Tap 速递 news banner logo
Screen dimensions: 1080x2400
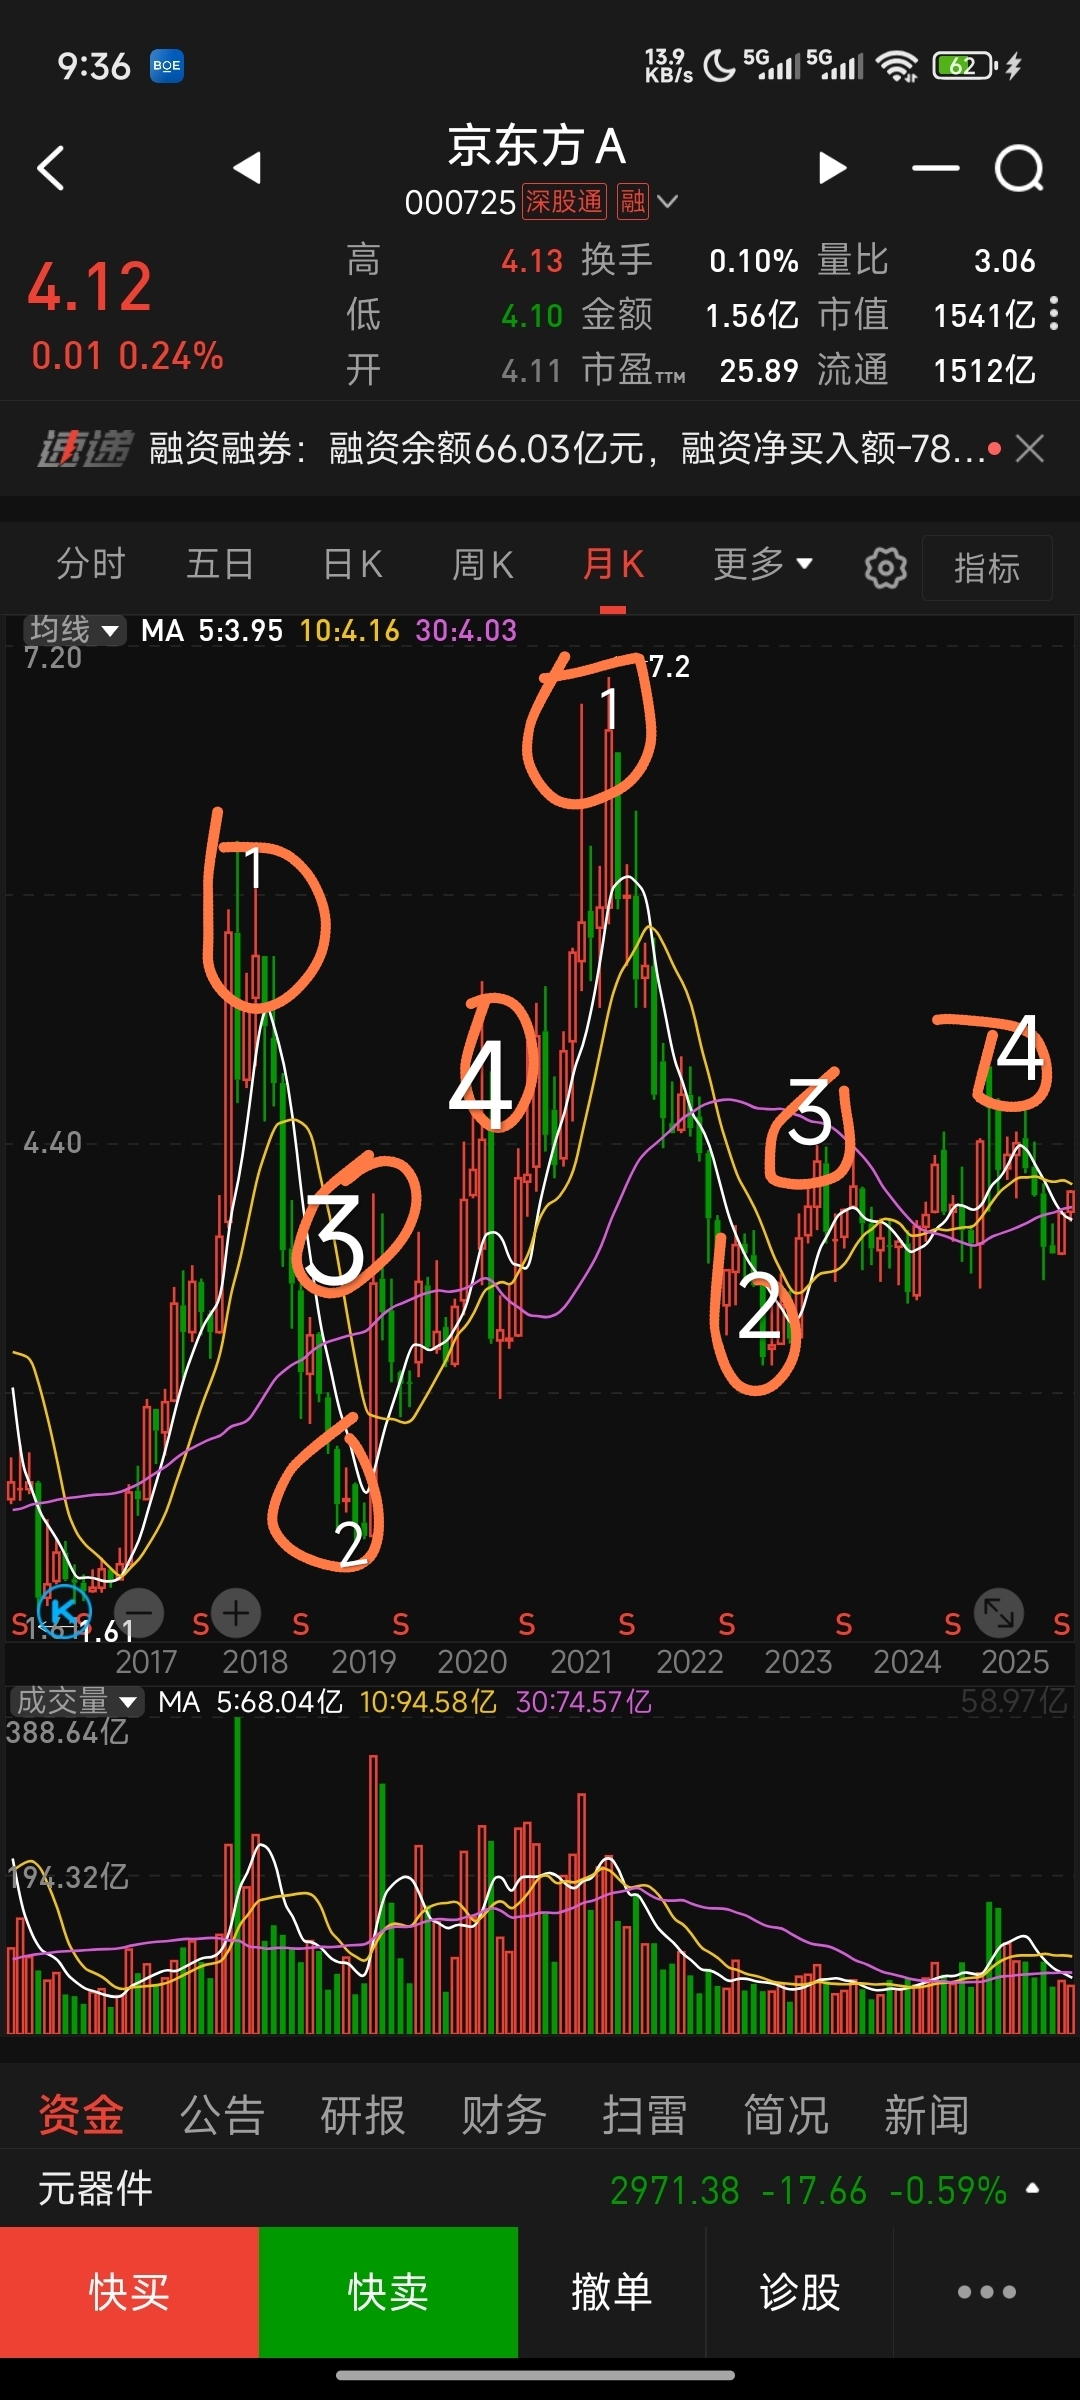coord(85,449)
